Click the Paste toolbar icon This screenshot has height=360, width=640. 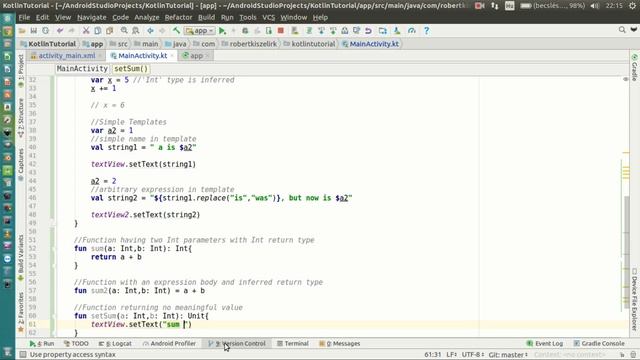coord(109,31)
